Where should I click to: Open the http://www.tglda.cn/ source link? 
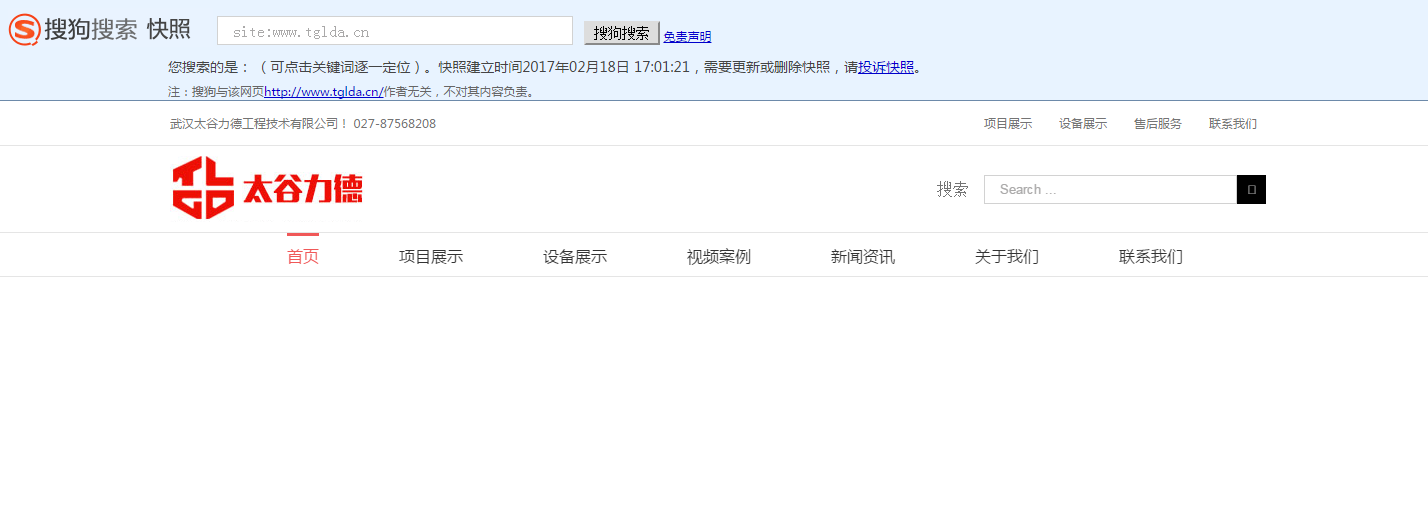(323, 92)
